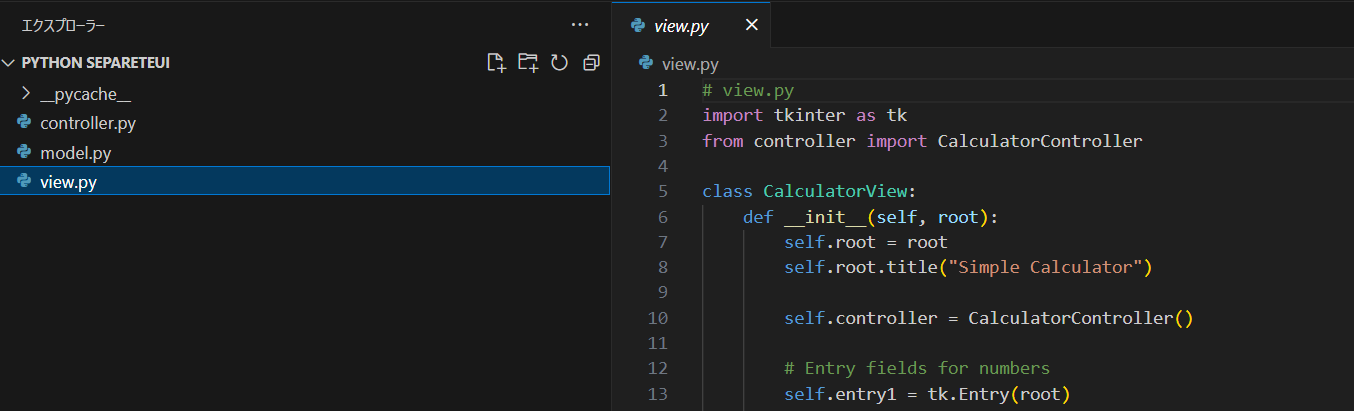Click the Python icon in the breadcrumb
This screenshot has height=411, width=1354.
pos(646,65)
